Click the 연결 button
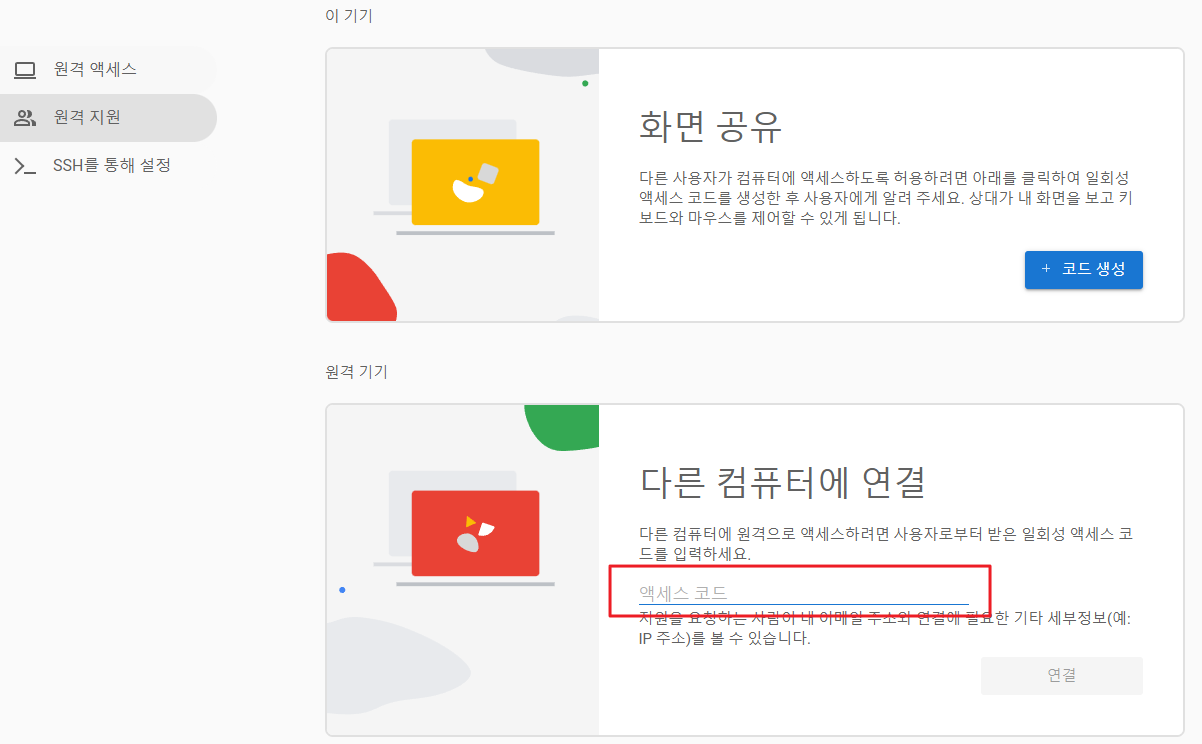 click(x=1061, y=675)
